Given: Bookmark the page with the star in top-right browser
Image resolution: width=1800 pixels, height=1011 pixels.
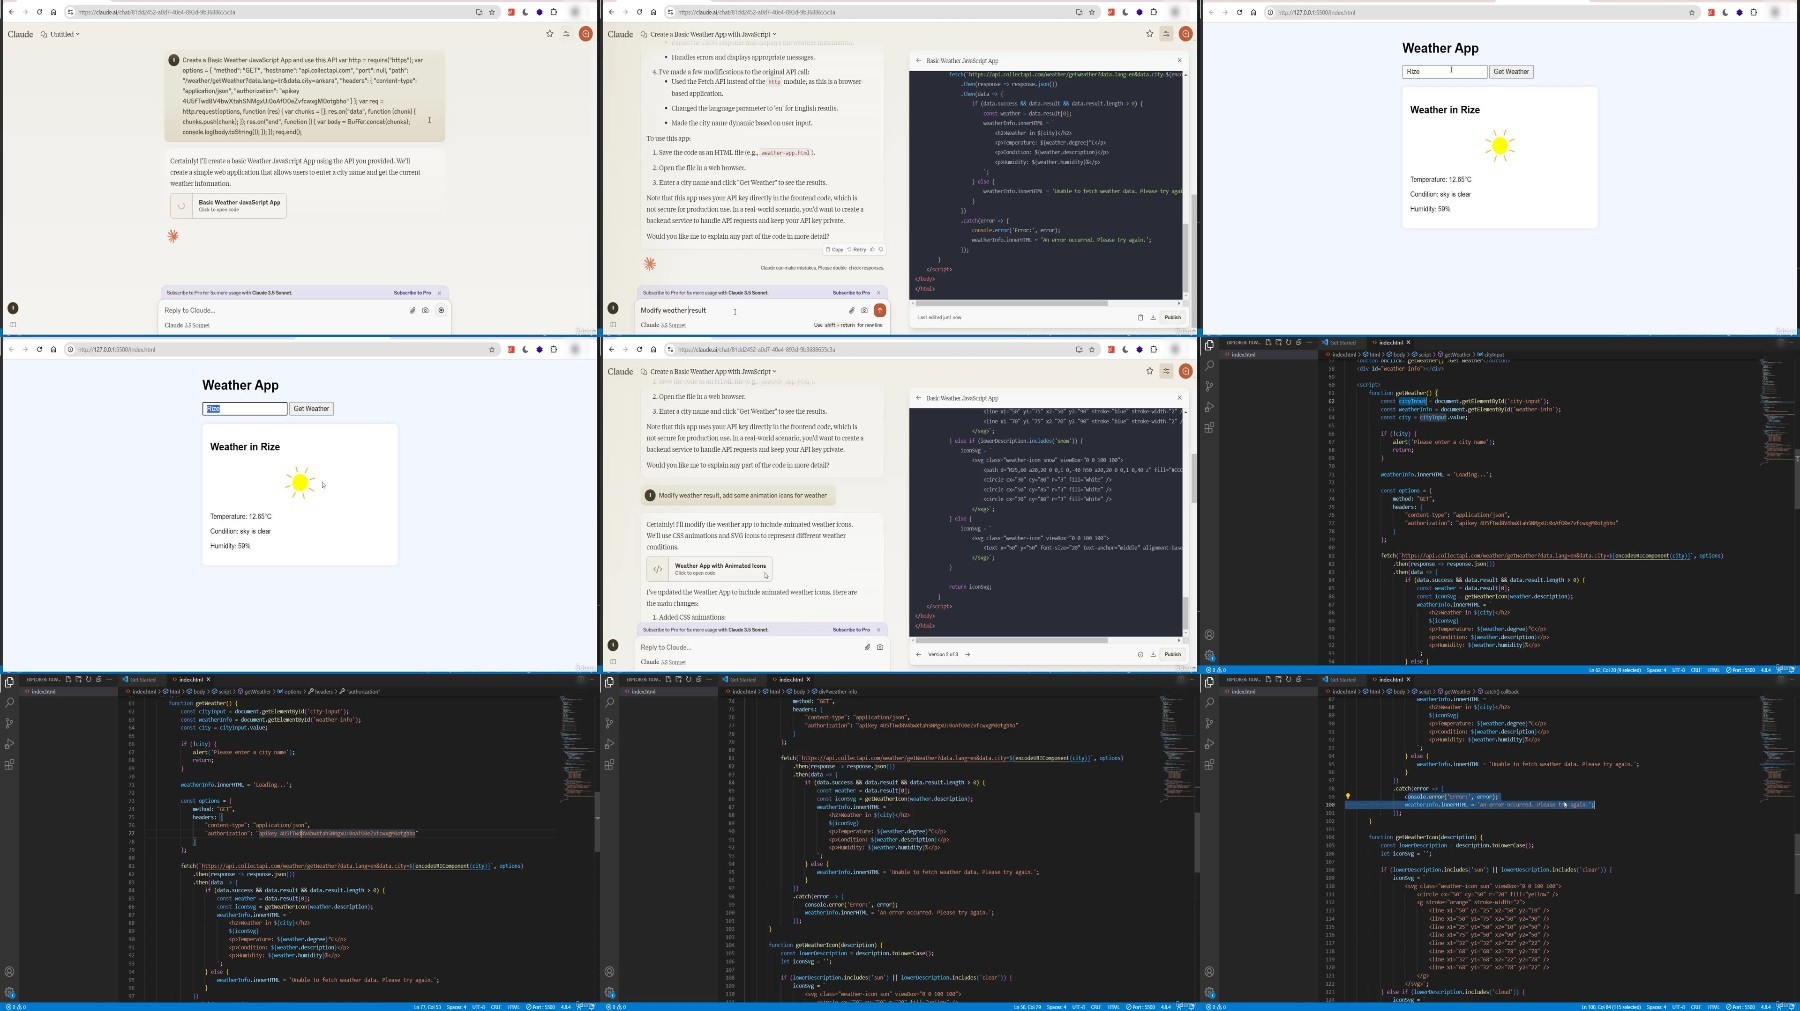Looking at the screenshot, I should [x=1692, y=12].
